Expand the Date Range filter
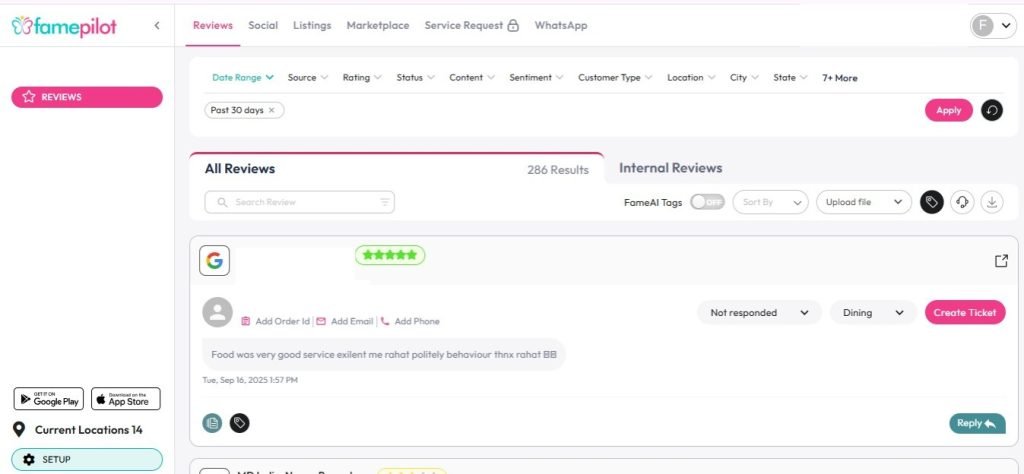 [x=243, y=78]
